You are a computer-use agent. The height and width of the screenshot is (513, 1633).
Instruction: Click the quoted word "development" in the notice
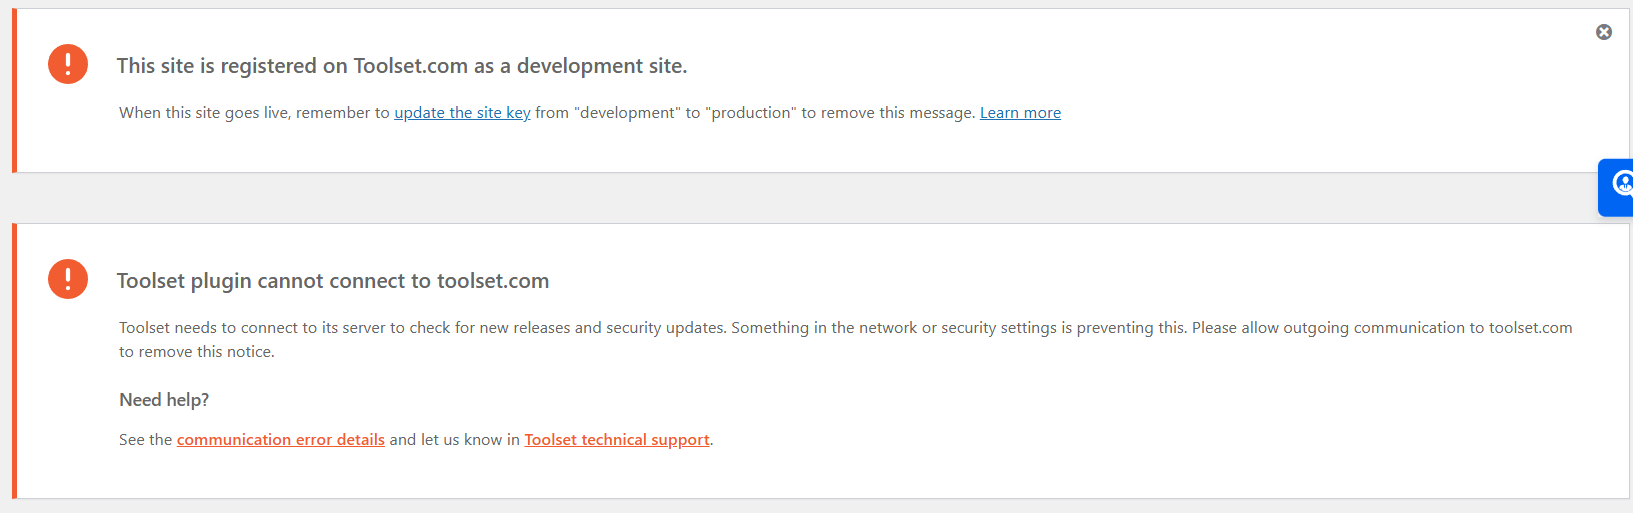point(627,113)
